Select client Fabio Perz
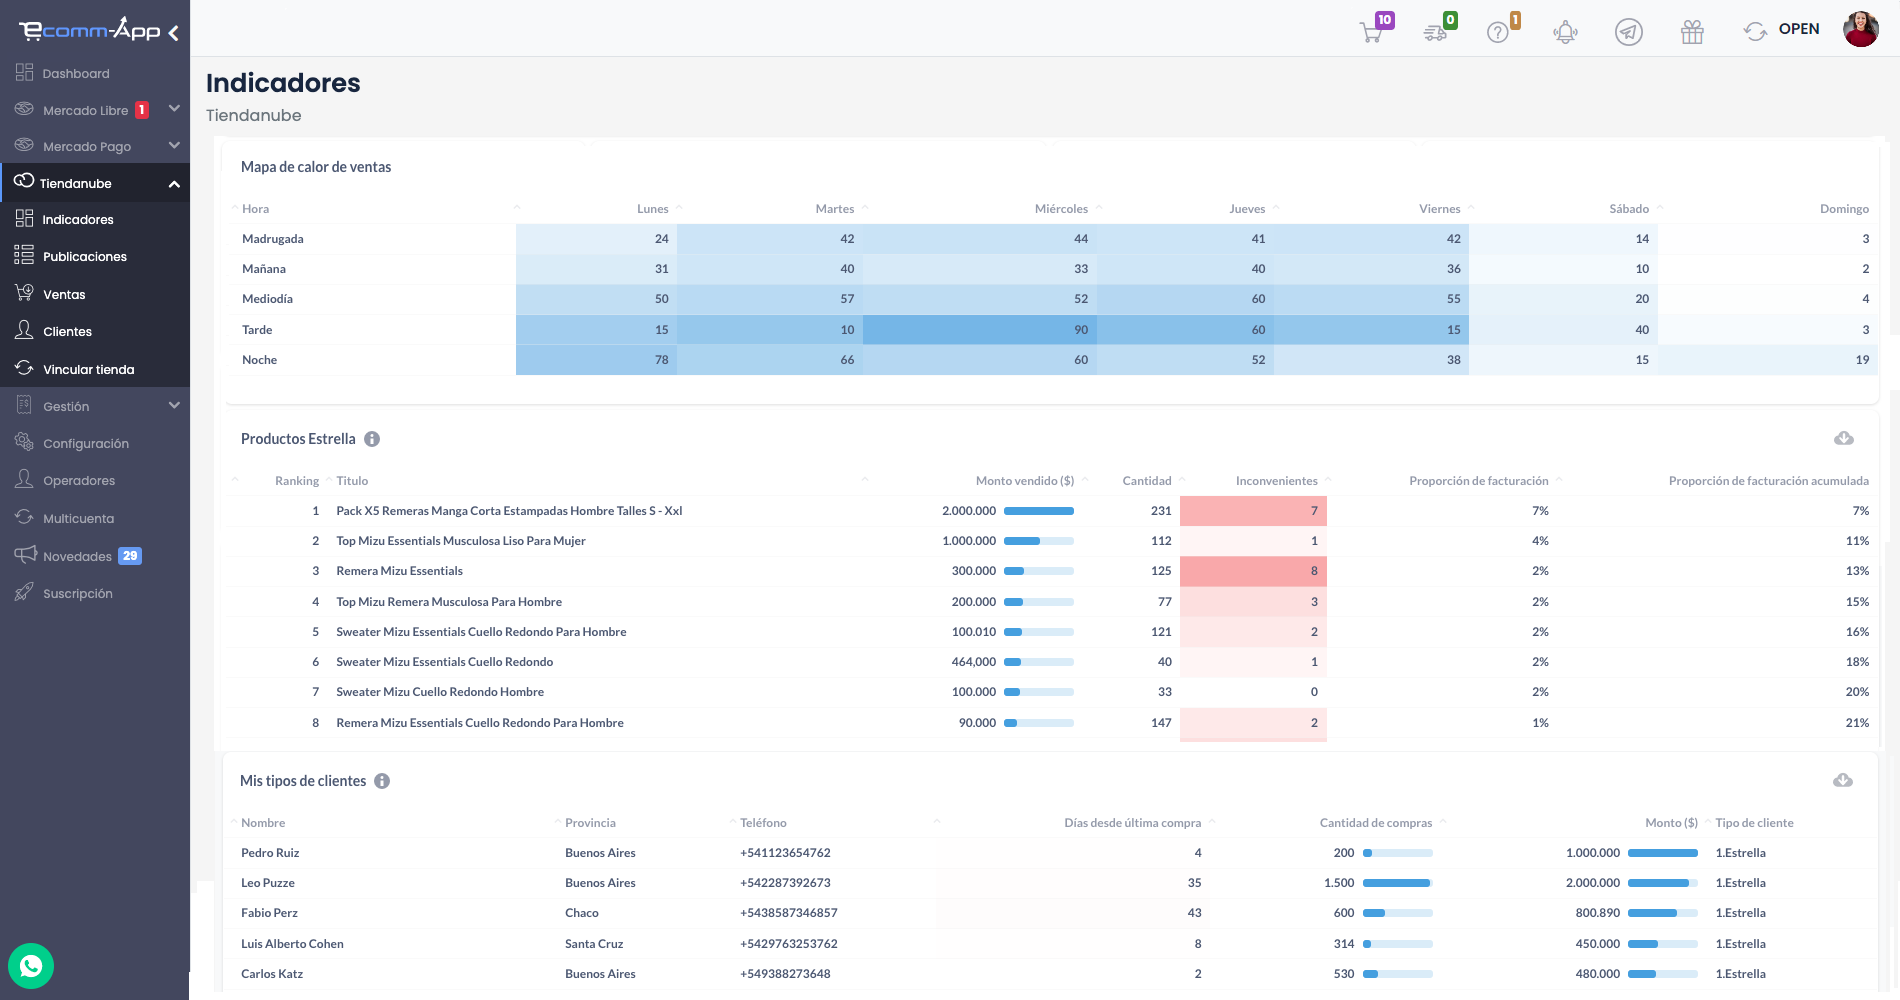Screen dimensions: 1900x1000 (269, 913)
